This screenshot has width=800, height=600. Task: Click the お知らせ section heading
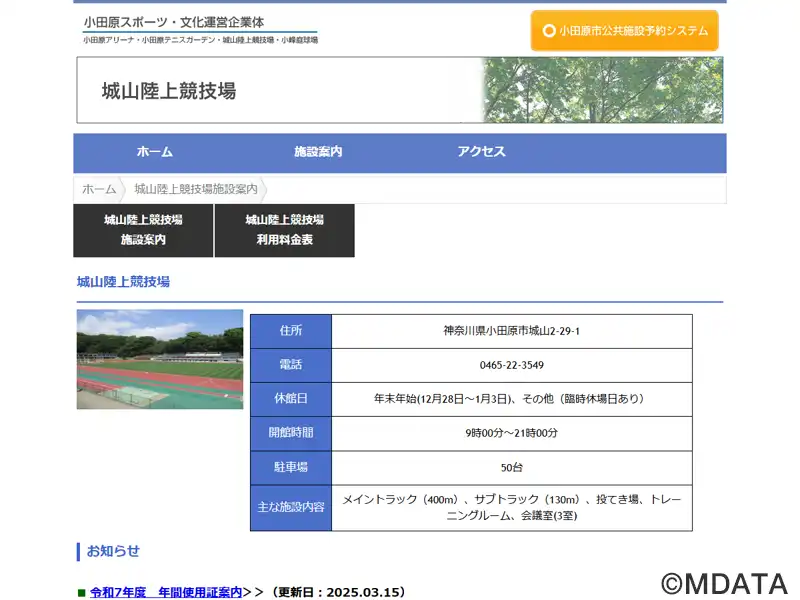coord(113,551)
